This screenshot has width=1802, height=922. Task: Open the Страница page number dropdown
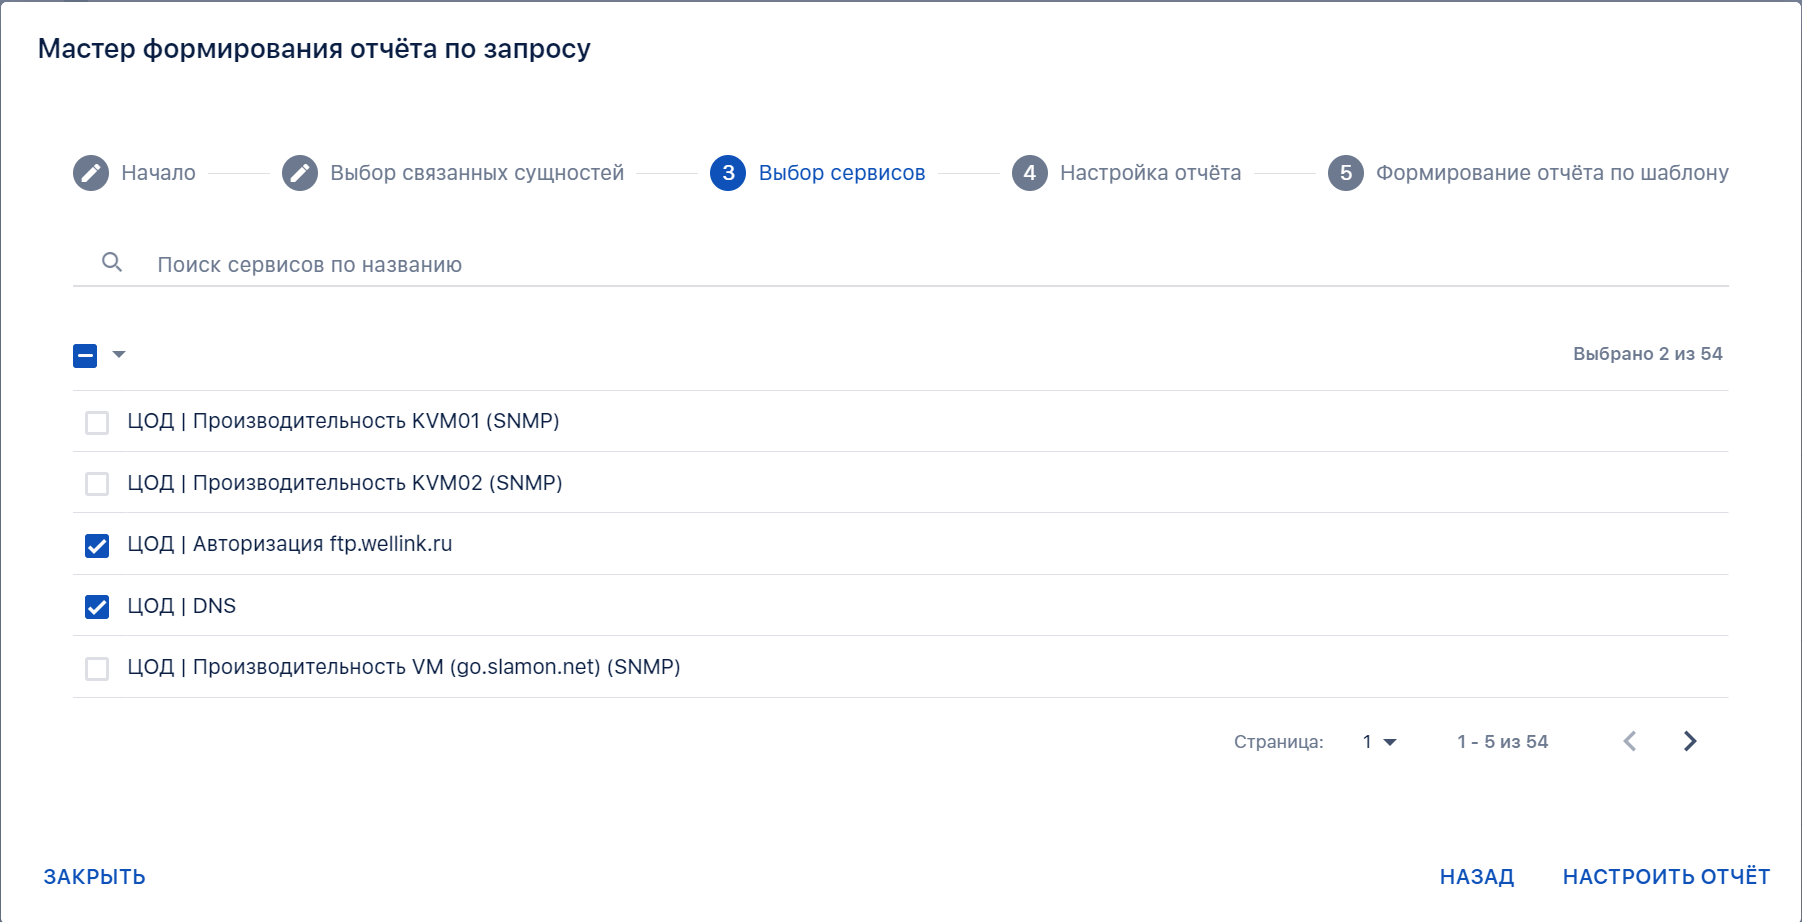pos(1379,742)
